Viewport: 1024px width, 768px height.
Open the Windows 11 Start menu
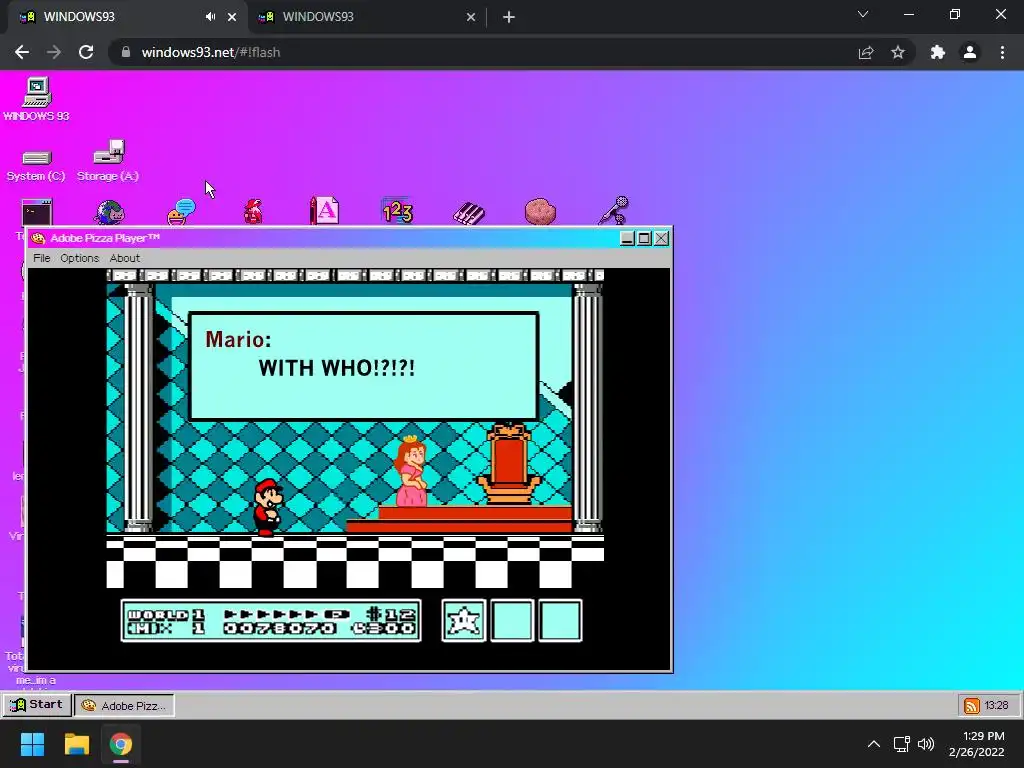pos(32,744)
